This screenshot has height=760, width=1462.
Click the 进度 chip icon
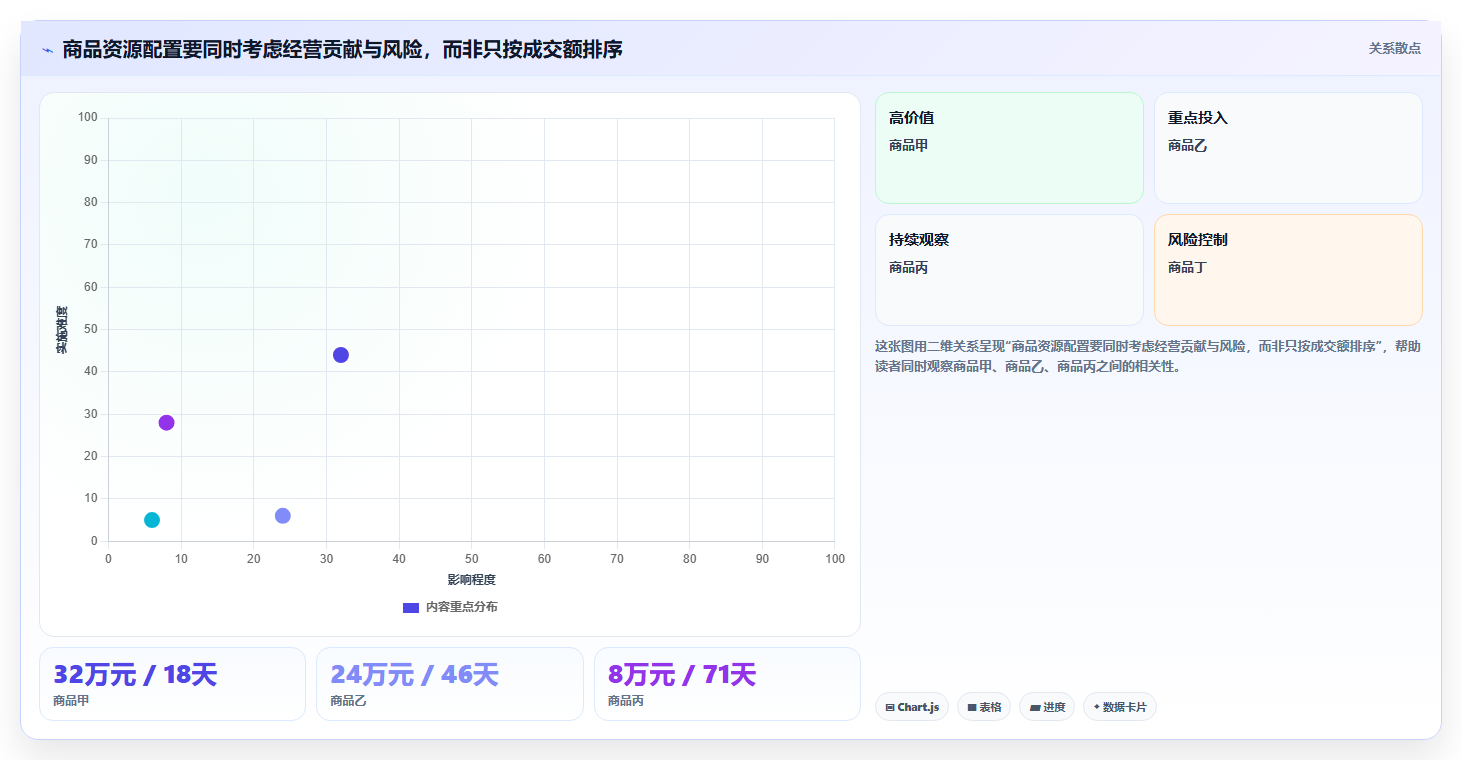pyautogui.click(x=1035, y=708)
